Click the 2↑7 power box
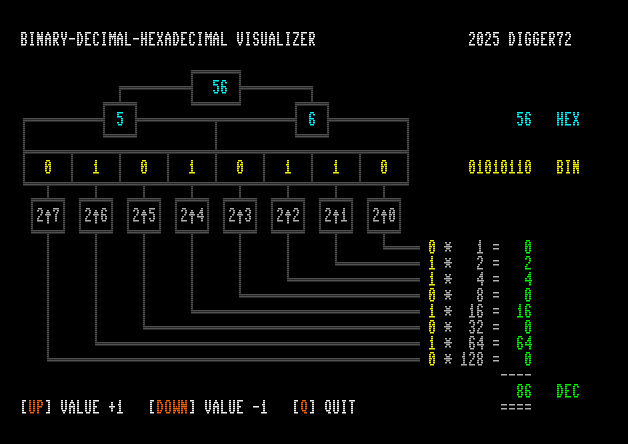This screenshot has width=628, height=444. (x=48, y=215)
